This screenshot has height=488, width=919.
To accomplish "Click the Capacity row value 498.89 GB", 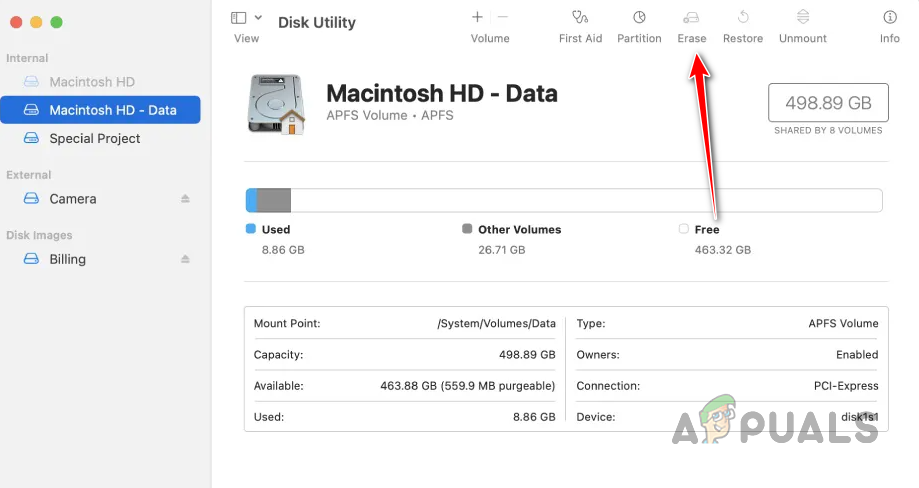I will [527, 354].
